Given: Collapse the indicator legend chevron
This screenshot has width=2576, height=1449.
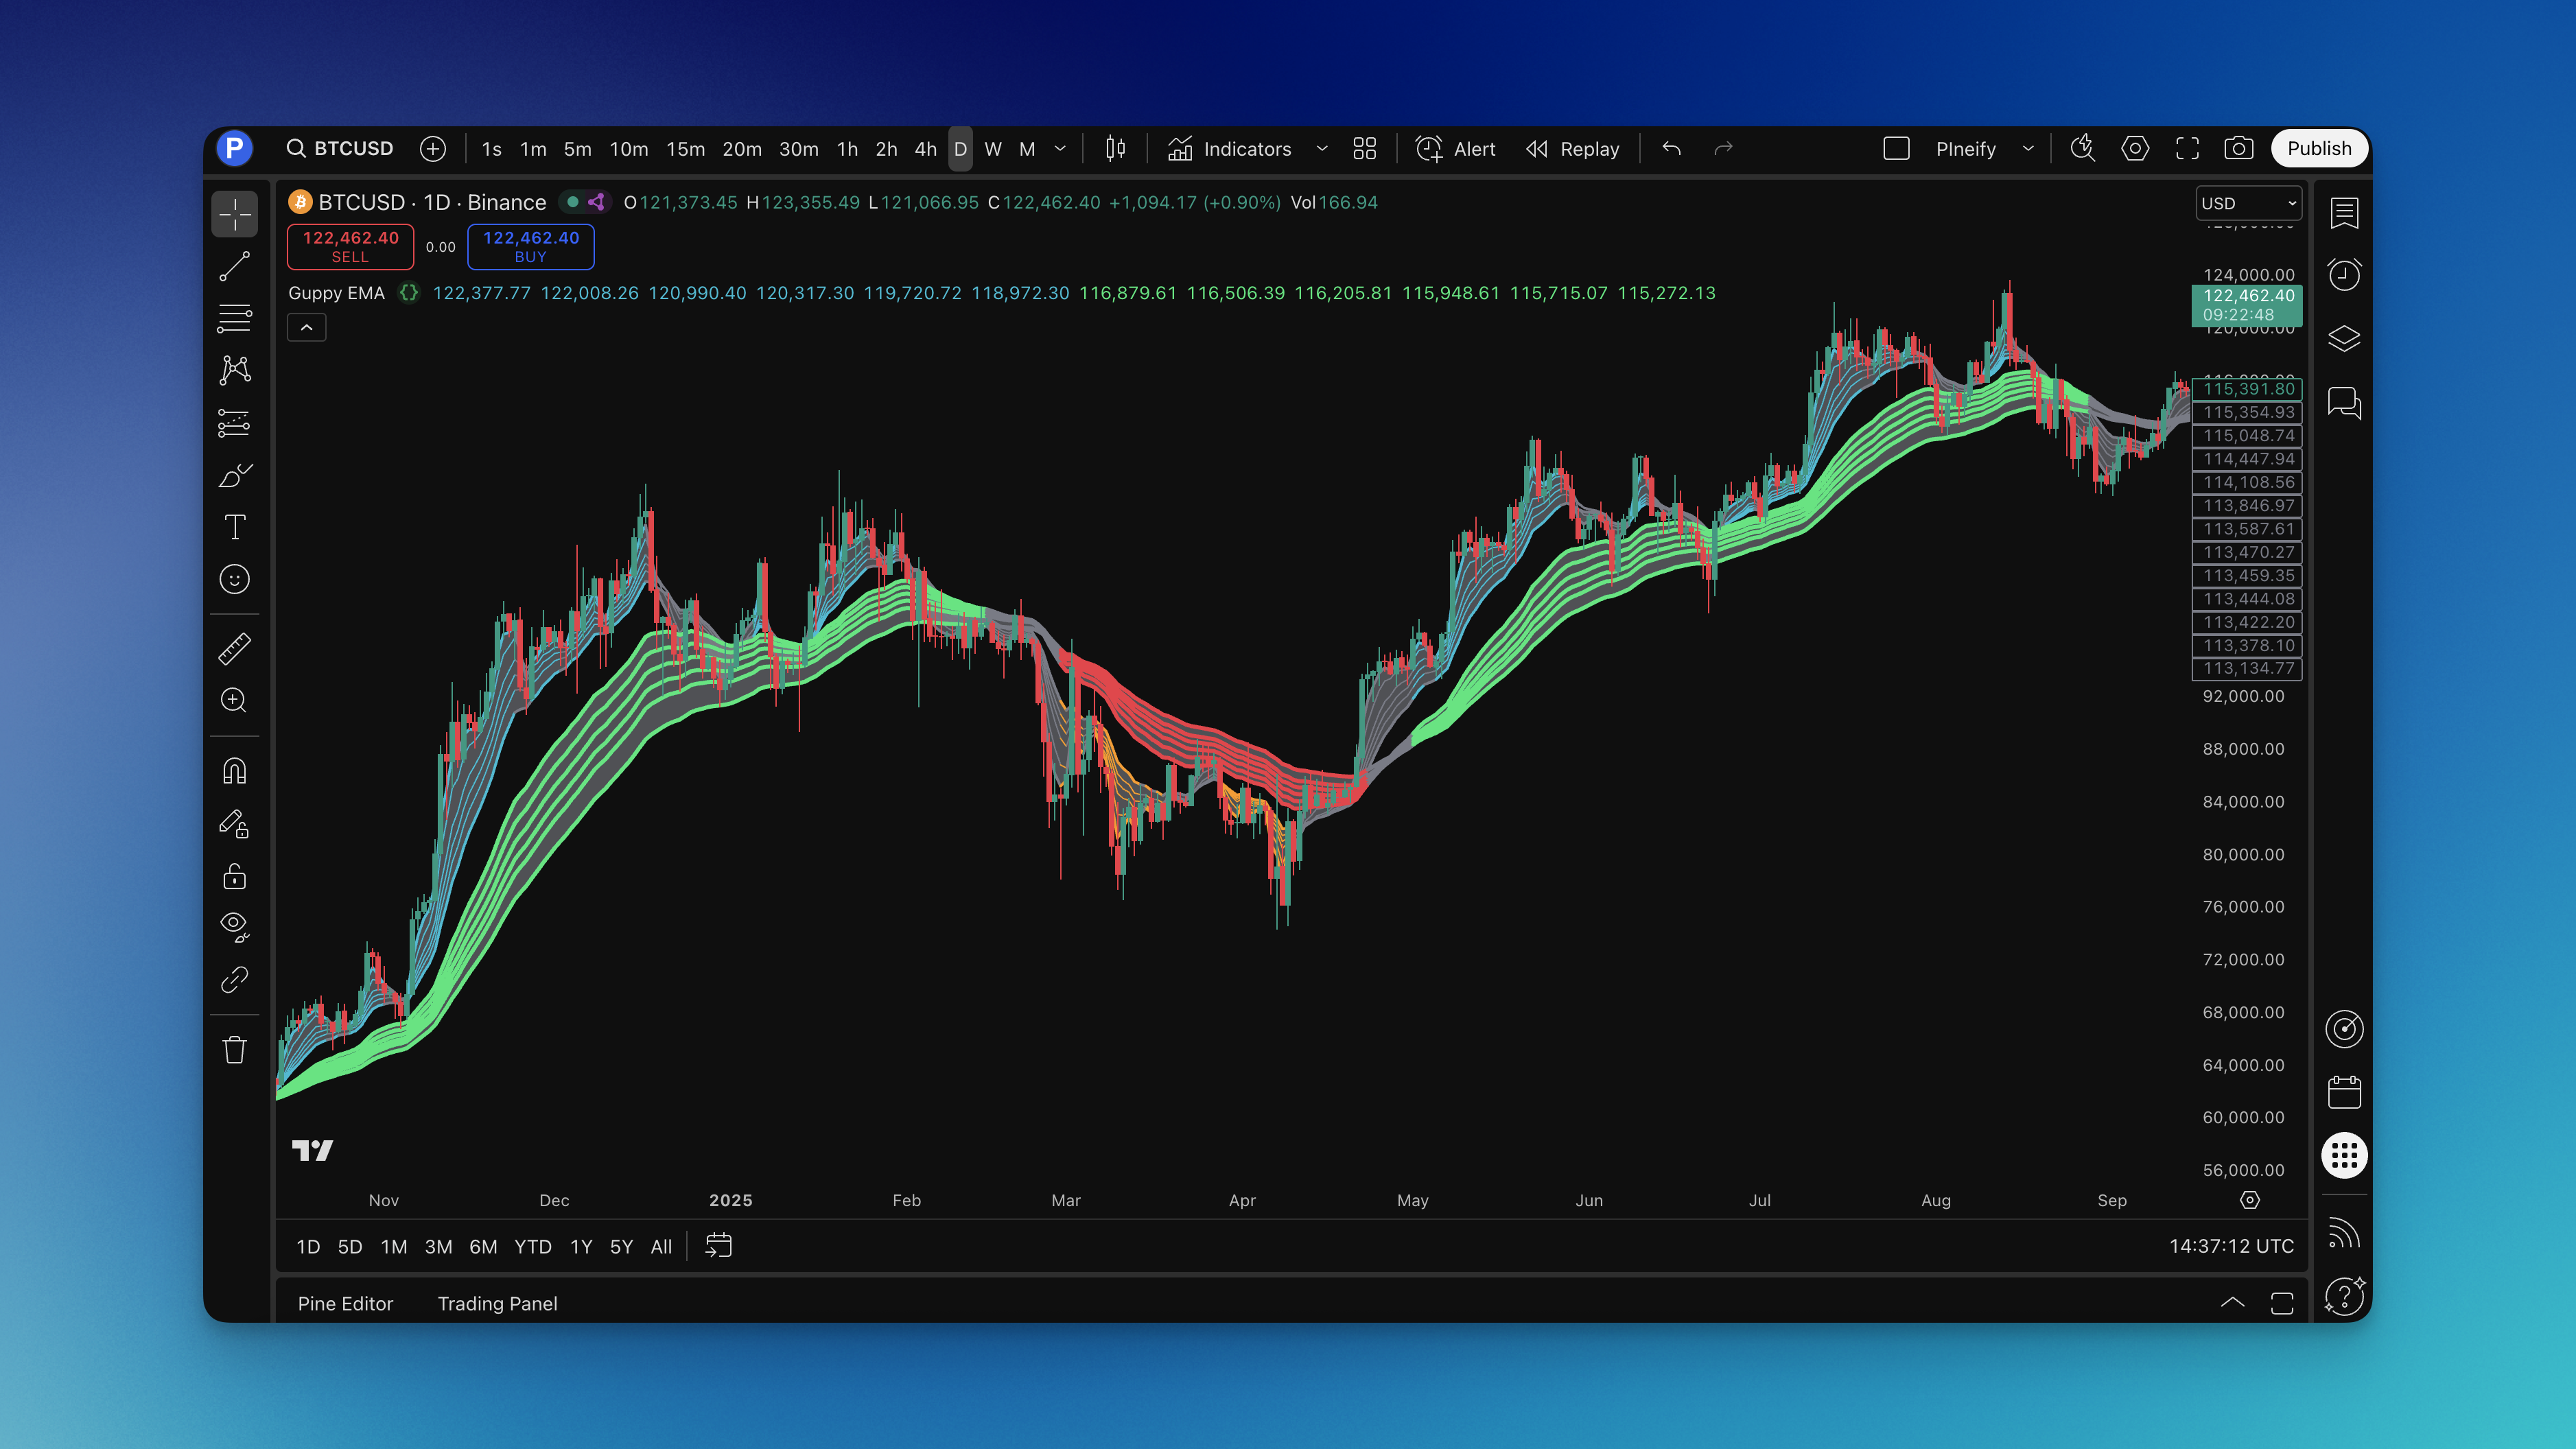Looking at the screenshot, I should click(x=306, y=328).
